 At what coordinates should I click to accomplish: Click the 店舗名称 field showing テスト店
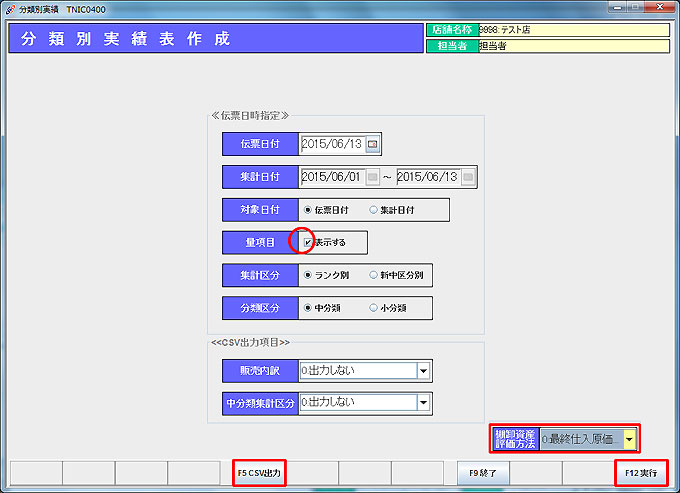(x=574, y=30)
